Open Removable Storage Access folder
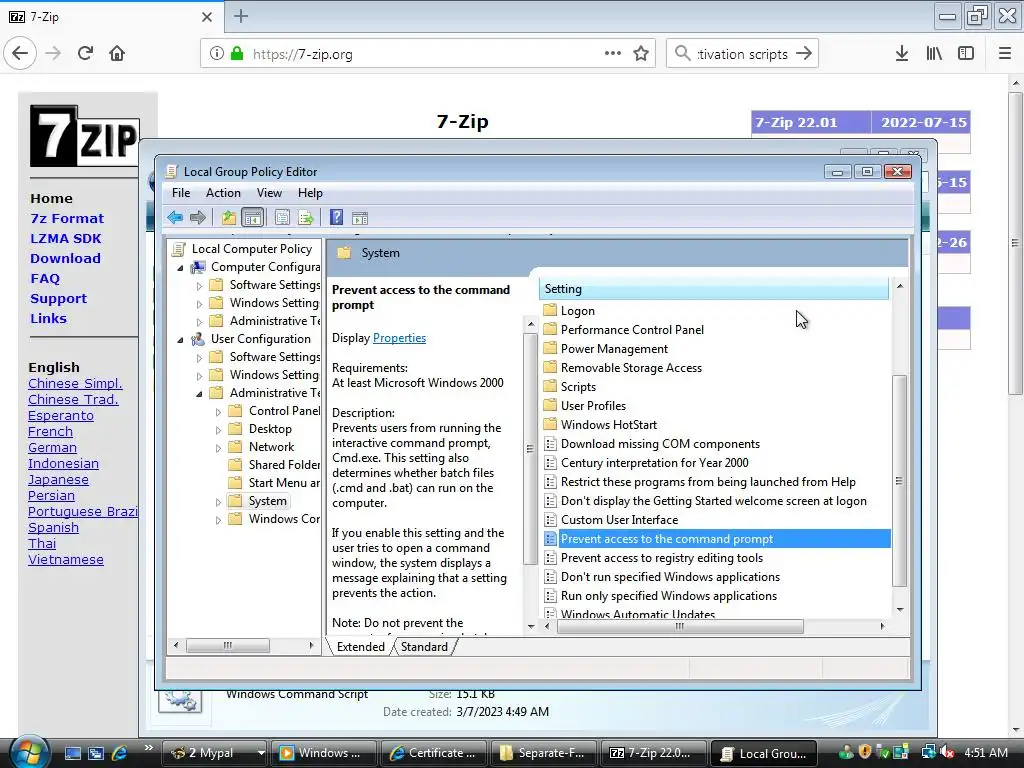 631,368
